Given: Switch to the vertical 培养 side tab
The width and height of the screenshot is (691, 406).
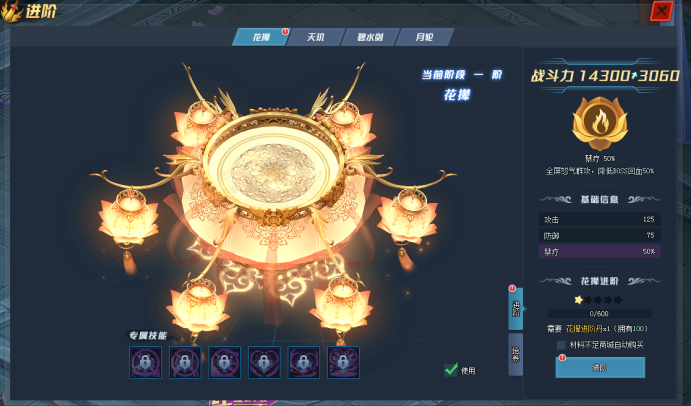Looking at the screenshot, I should 516,354.
